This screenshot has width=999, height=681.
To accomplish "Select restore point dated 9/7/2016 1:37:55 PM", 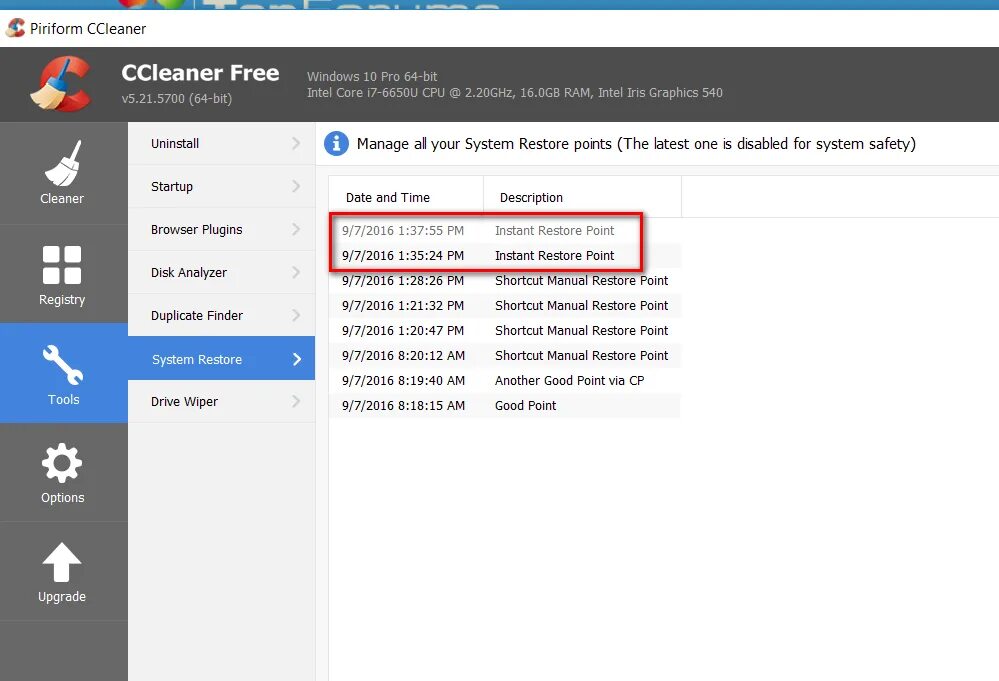I will click(x=505, y=231).
